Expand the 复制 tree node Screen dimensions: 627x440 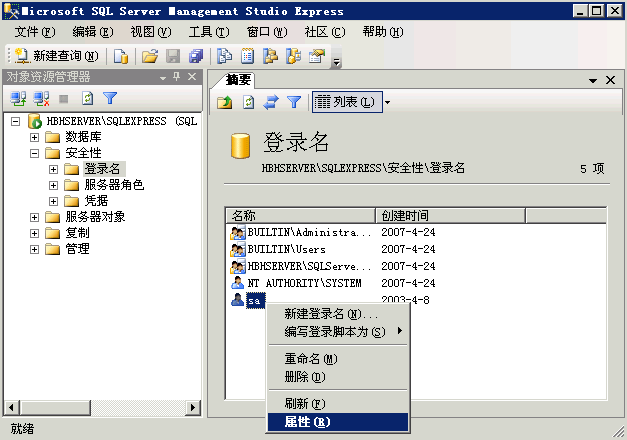(x=34, y=233)
